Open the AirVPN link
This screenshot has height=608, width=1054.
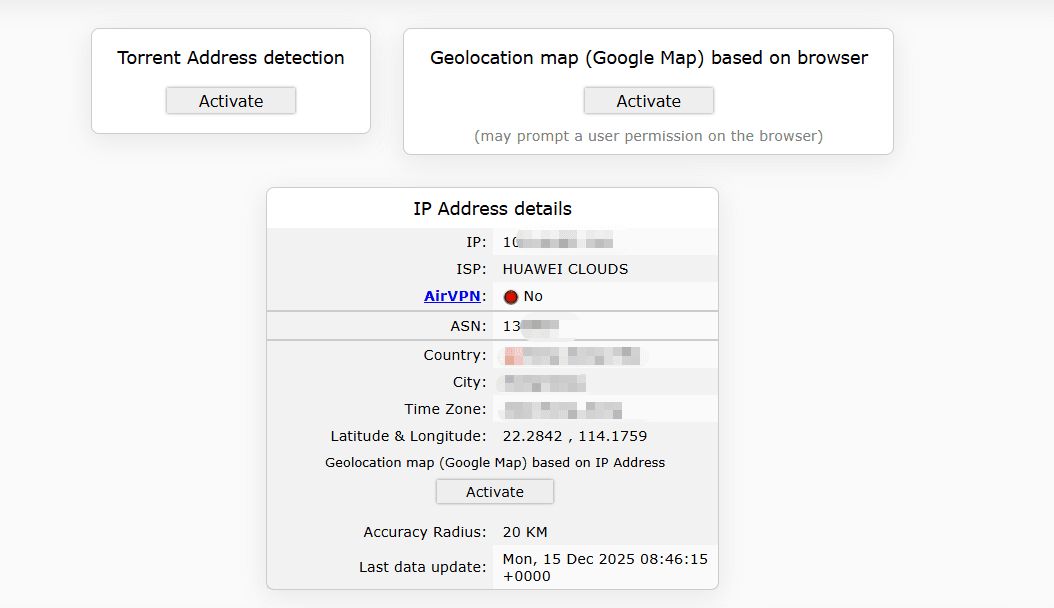[452, 296]
